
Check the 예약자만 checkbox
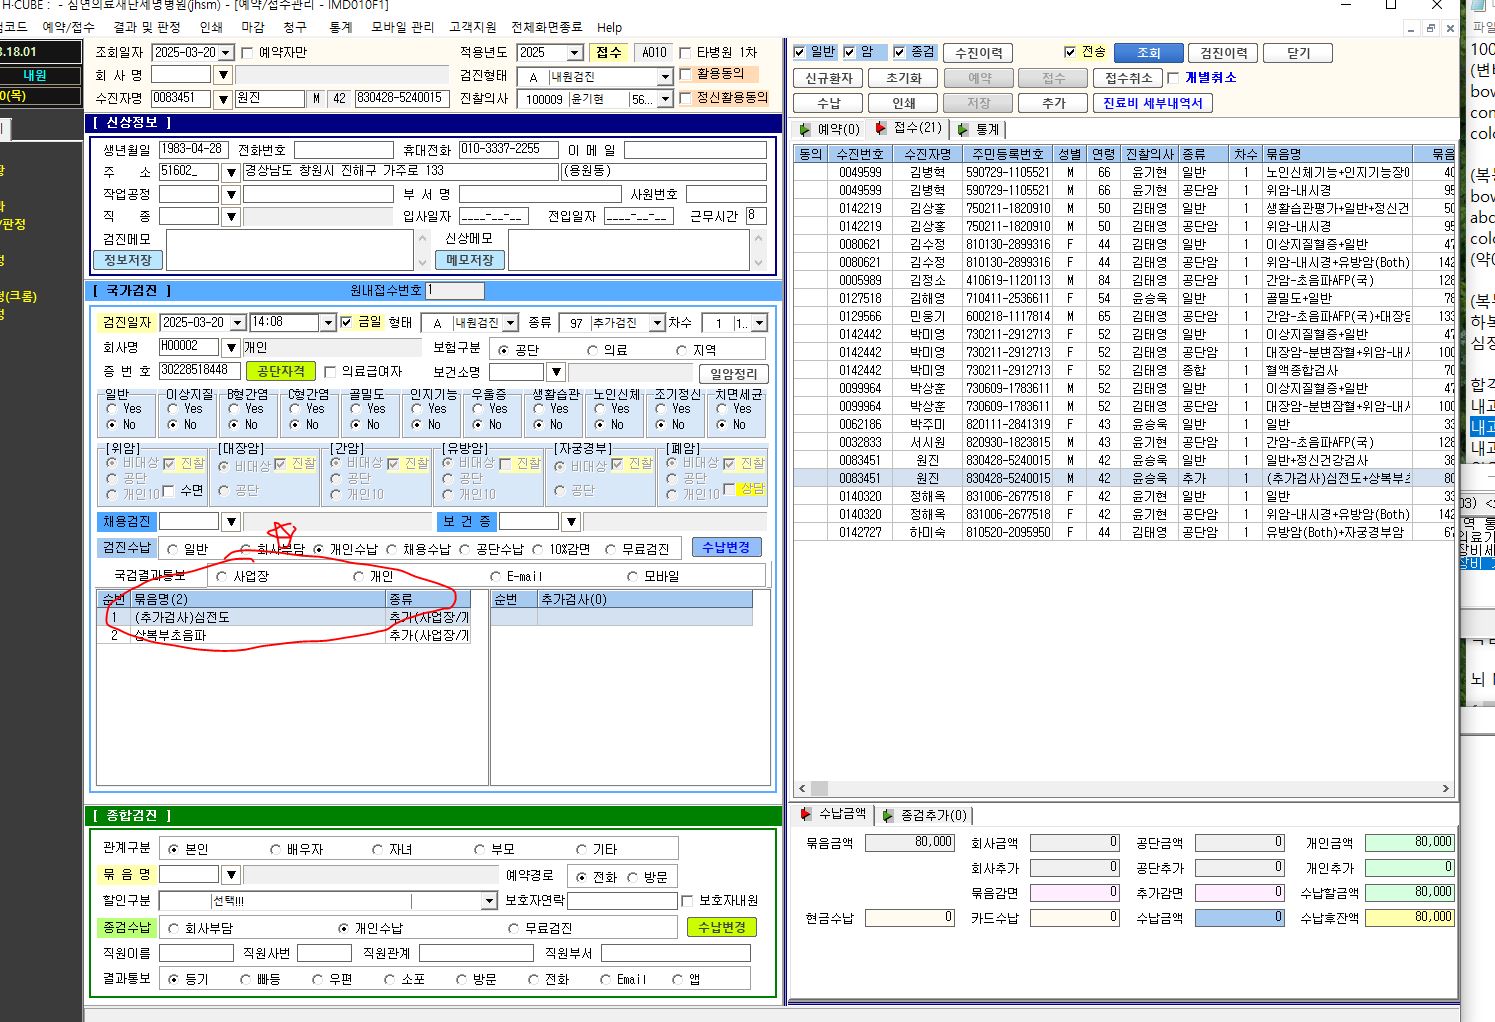[x=247, y=53]
